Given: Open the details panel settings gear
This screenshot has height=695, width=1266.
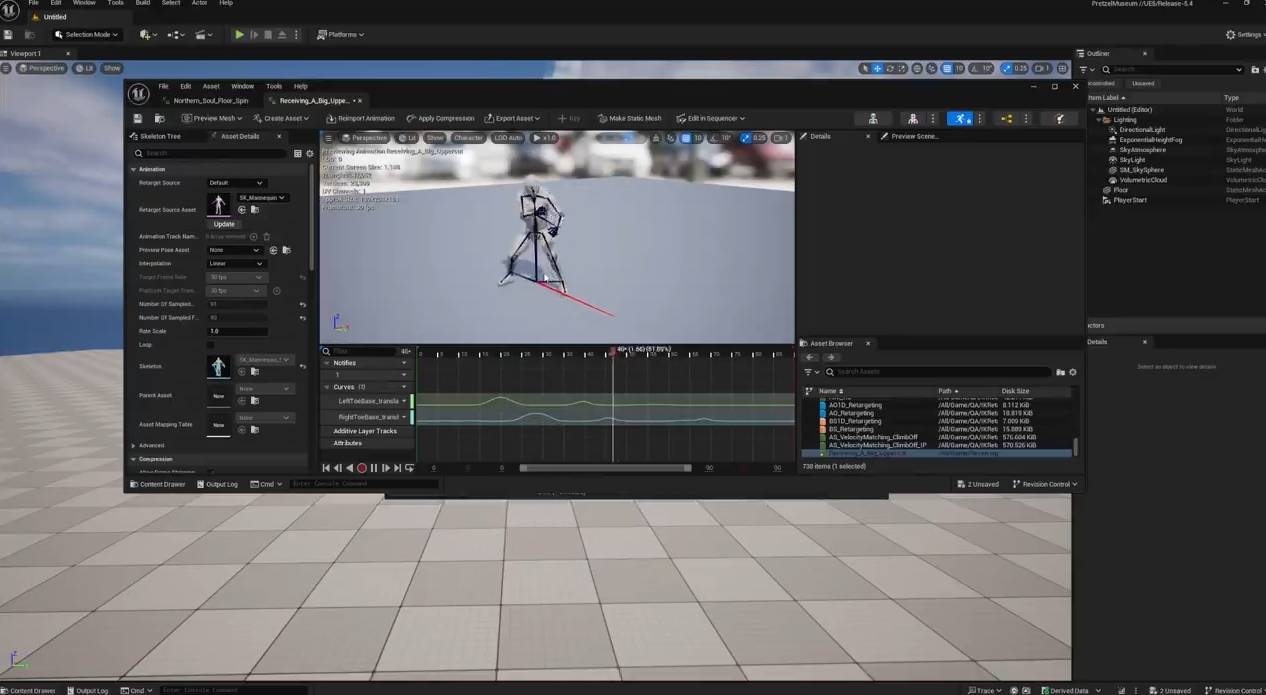Looking at the screenshot, I should (x=309, y=153).
